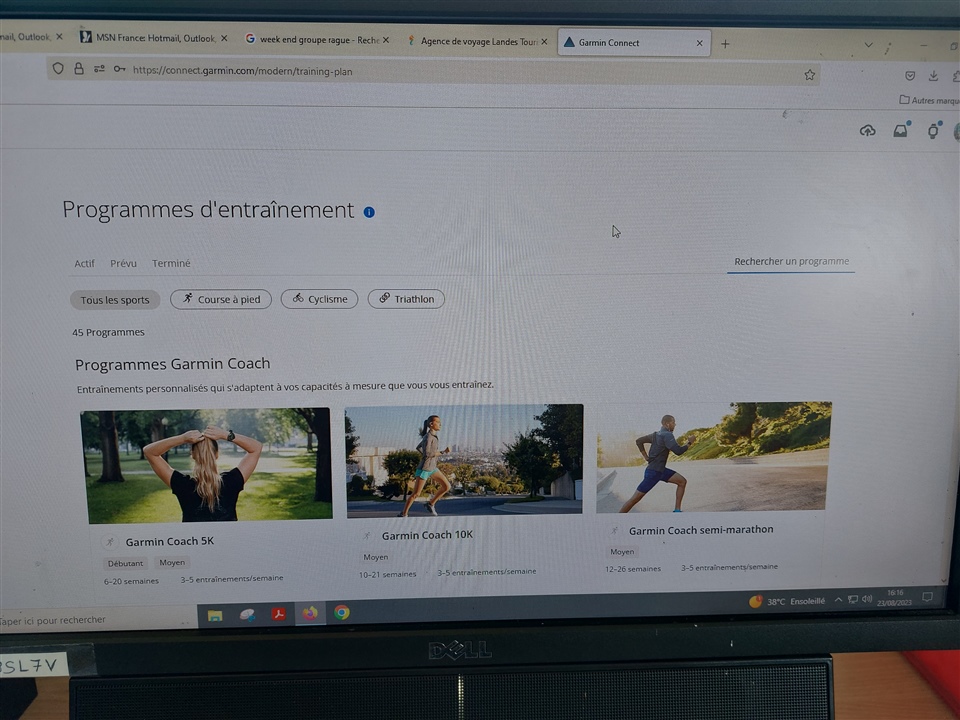Click the Garmin Coach 10K runner thumbnail
This screenshot has height=720, width=960.
(464, 460)
